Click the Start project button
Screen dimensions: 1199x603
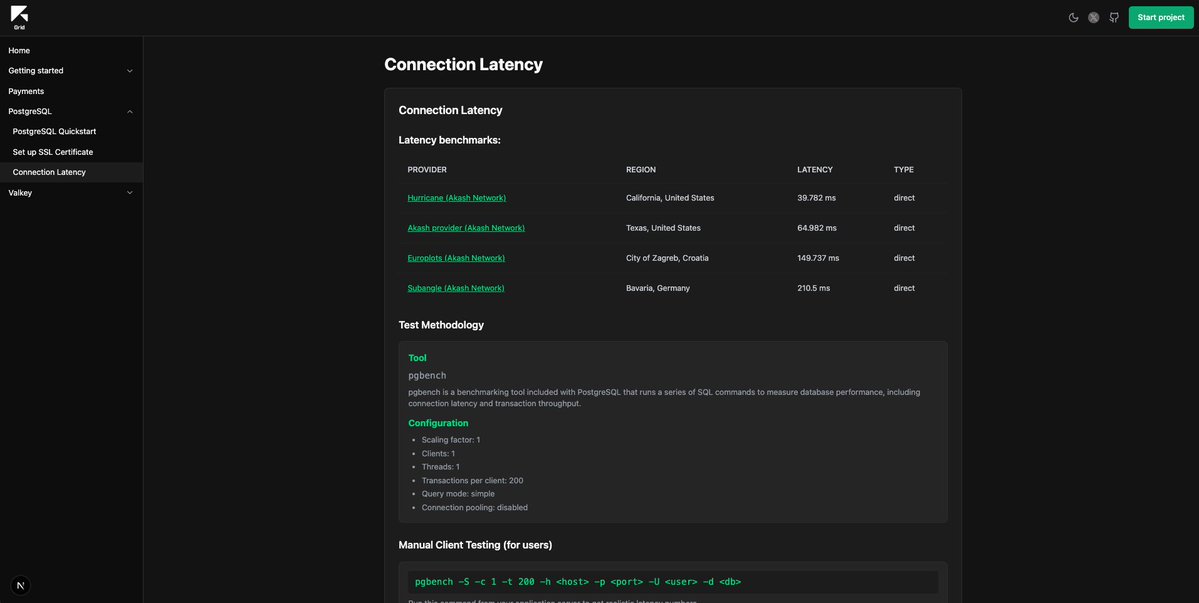[x=1161, y=18]
